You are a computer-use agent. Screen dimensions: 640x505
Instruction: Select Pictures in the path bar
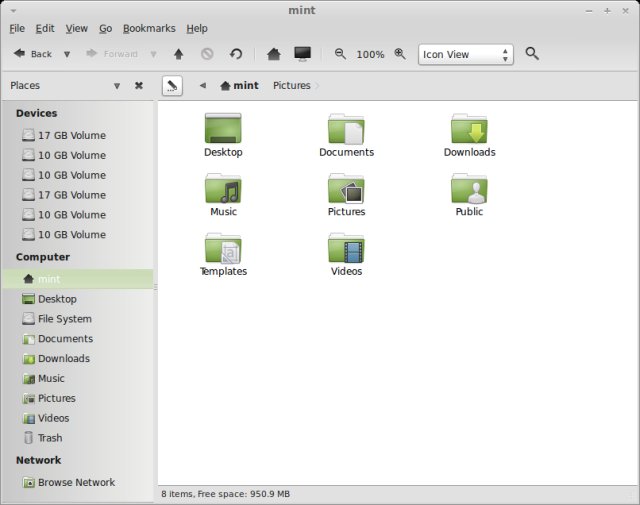(291, 85)
